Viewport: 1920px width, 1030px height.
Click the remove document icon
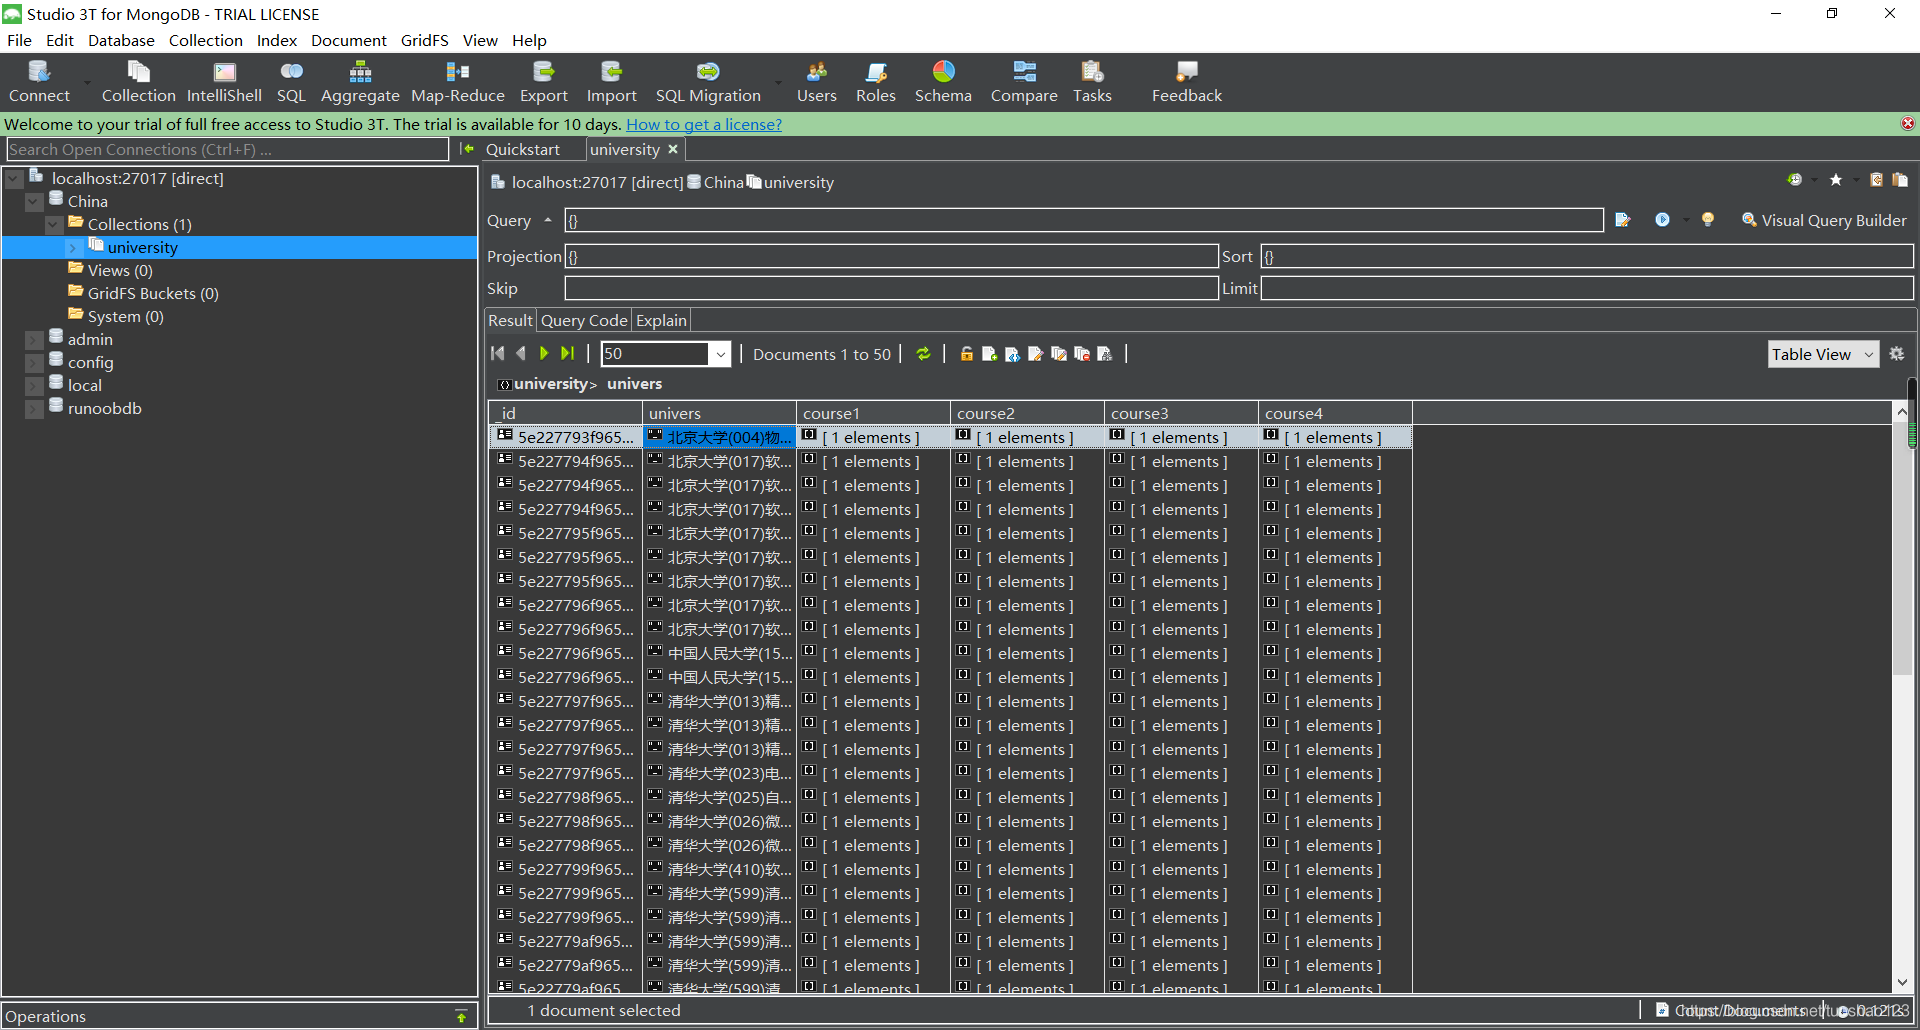[1081, 354]
